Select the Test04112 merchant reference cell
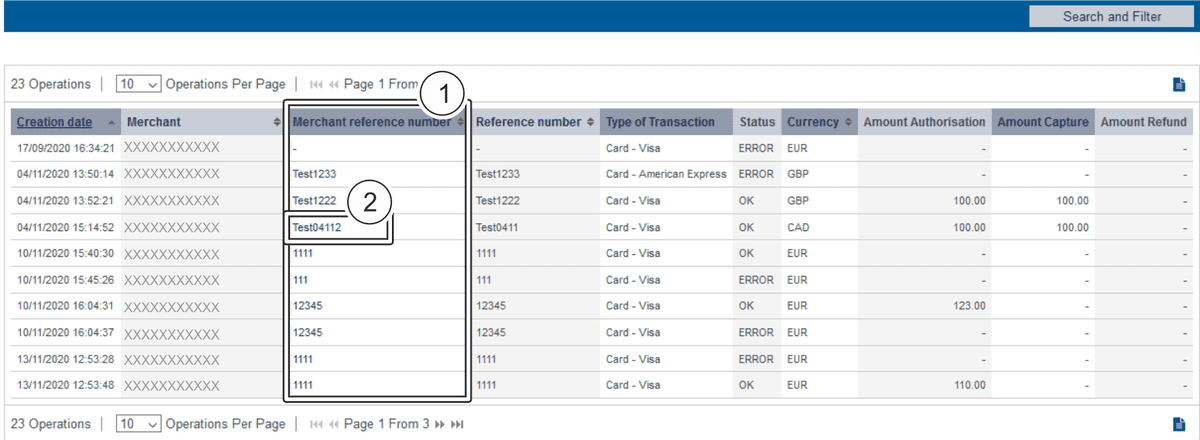Viewport: 1200px width, 440px height. pos(316,227)
